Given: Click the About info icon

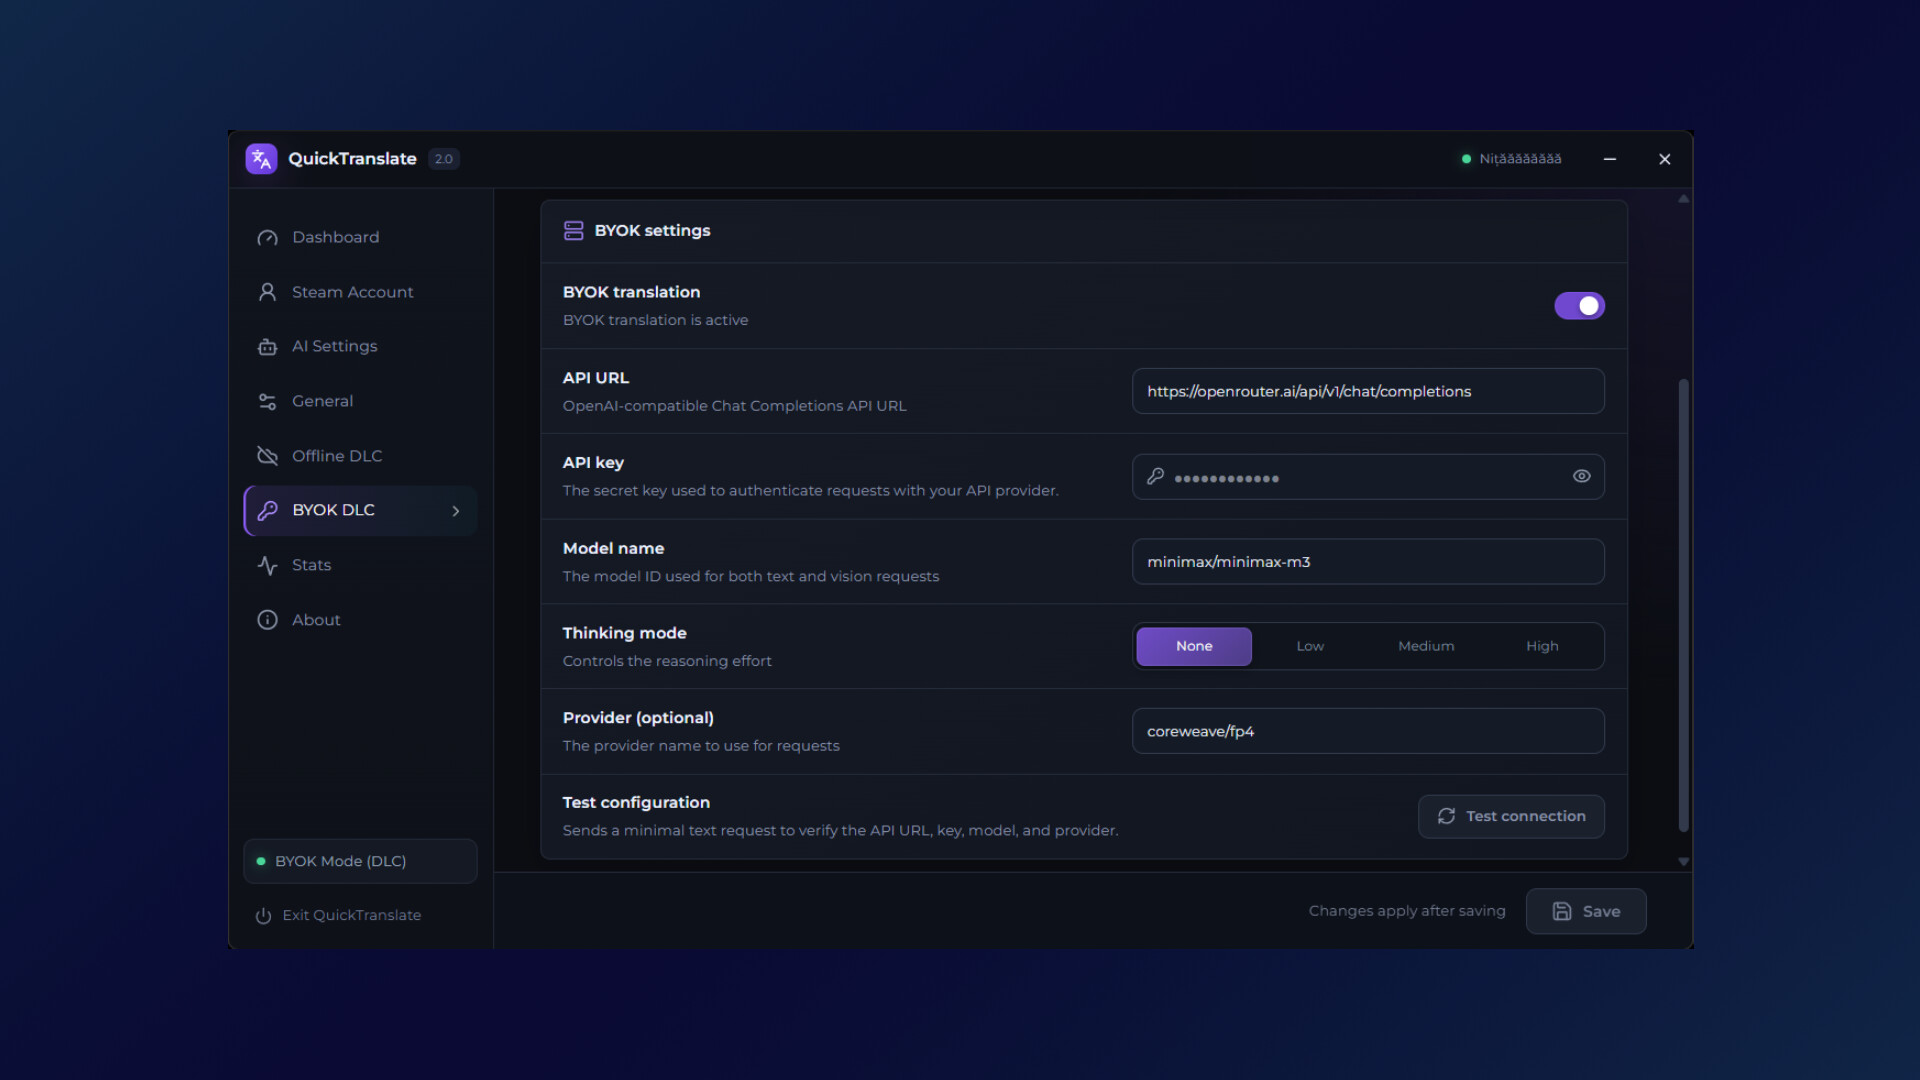Looking at the screenshot, I should point(267,620).
